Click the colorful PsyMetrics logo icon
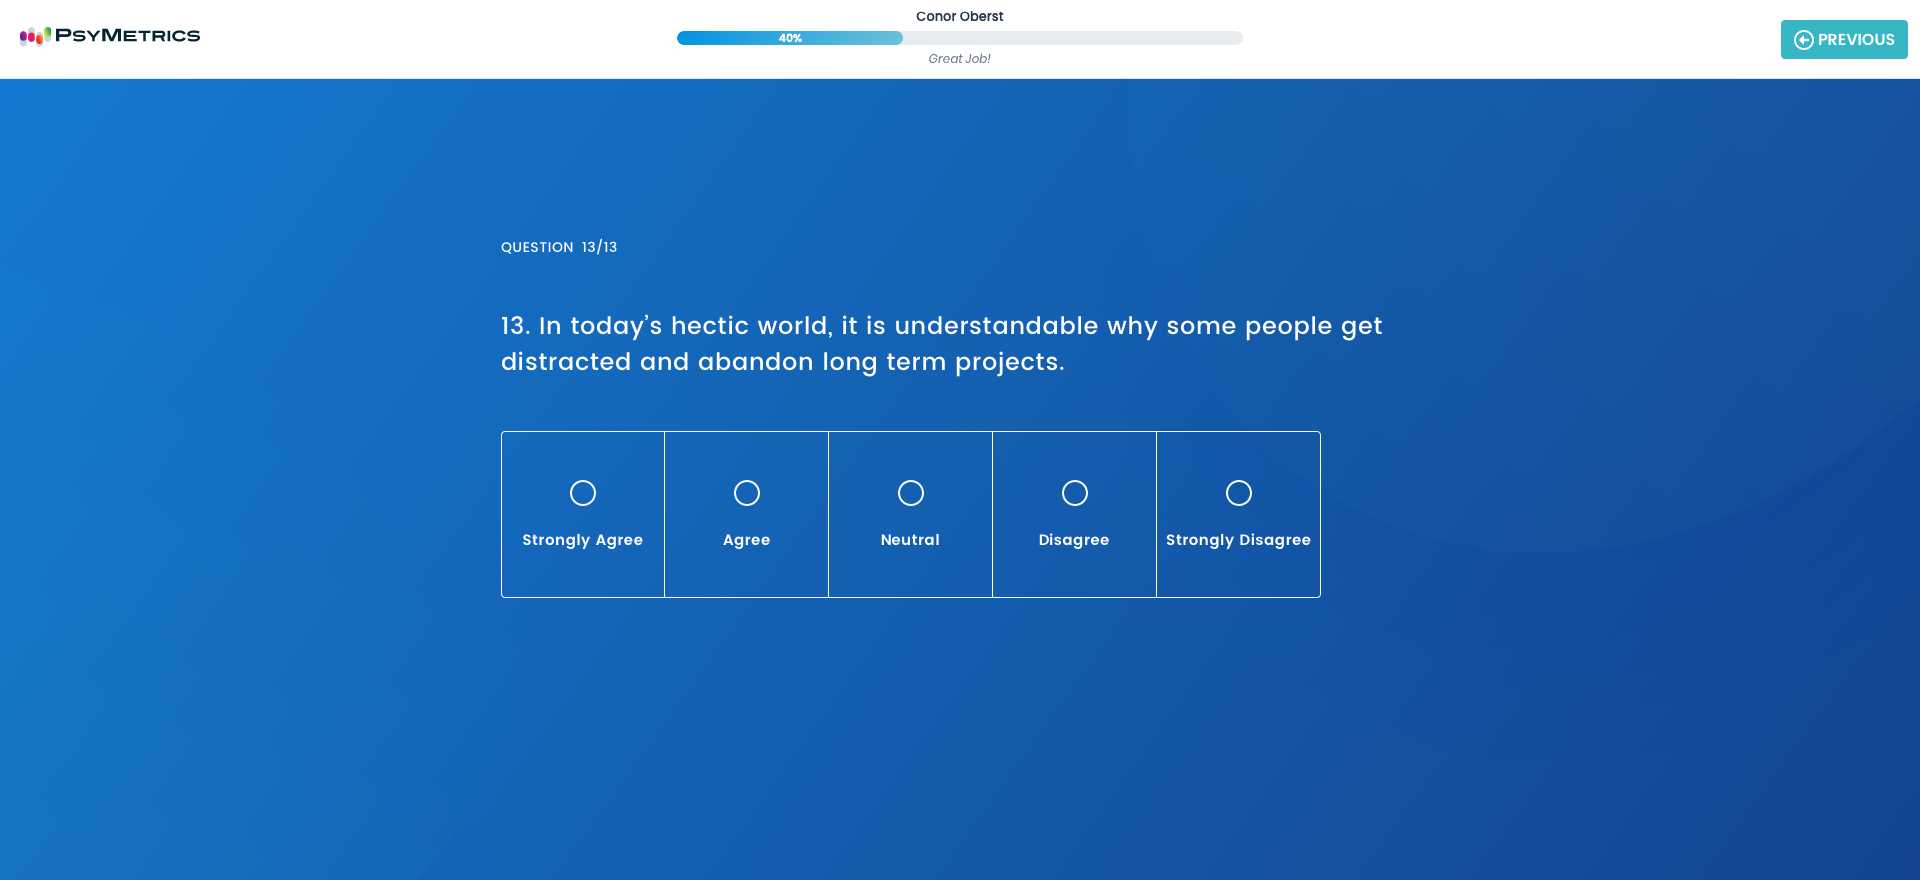 [x=35, y=36]
